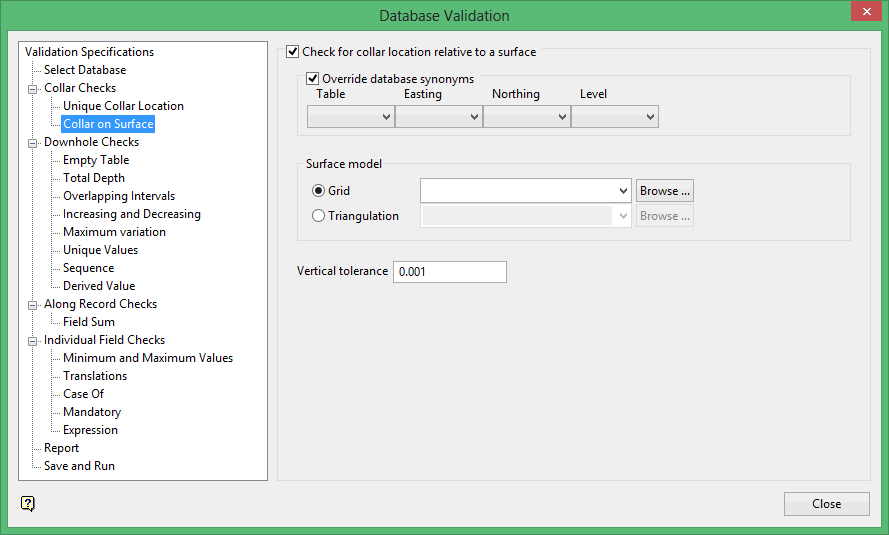Toggle Override database synonyms checkbox
This screenshot has width=889, height=535.
[x=313, y=79]
